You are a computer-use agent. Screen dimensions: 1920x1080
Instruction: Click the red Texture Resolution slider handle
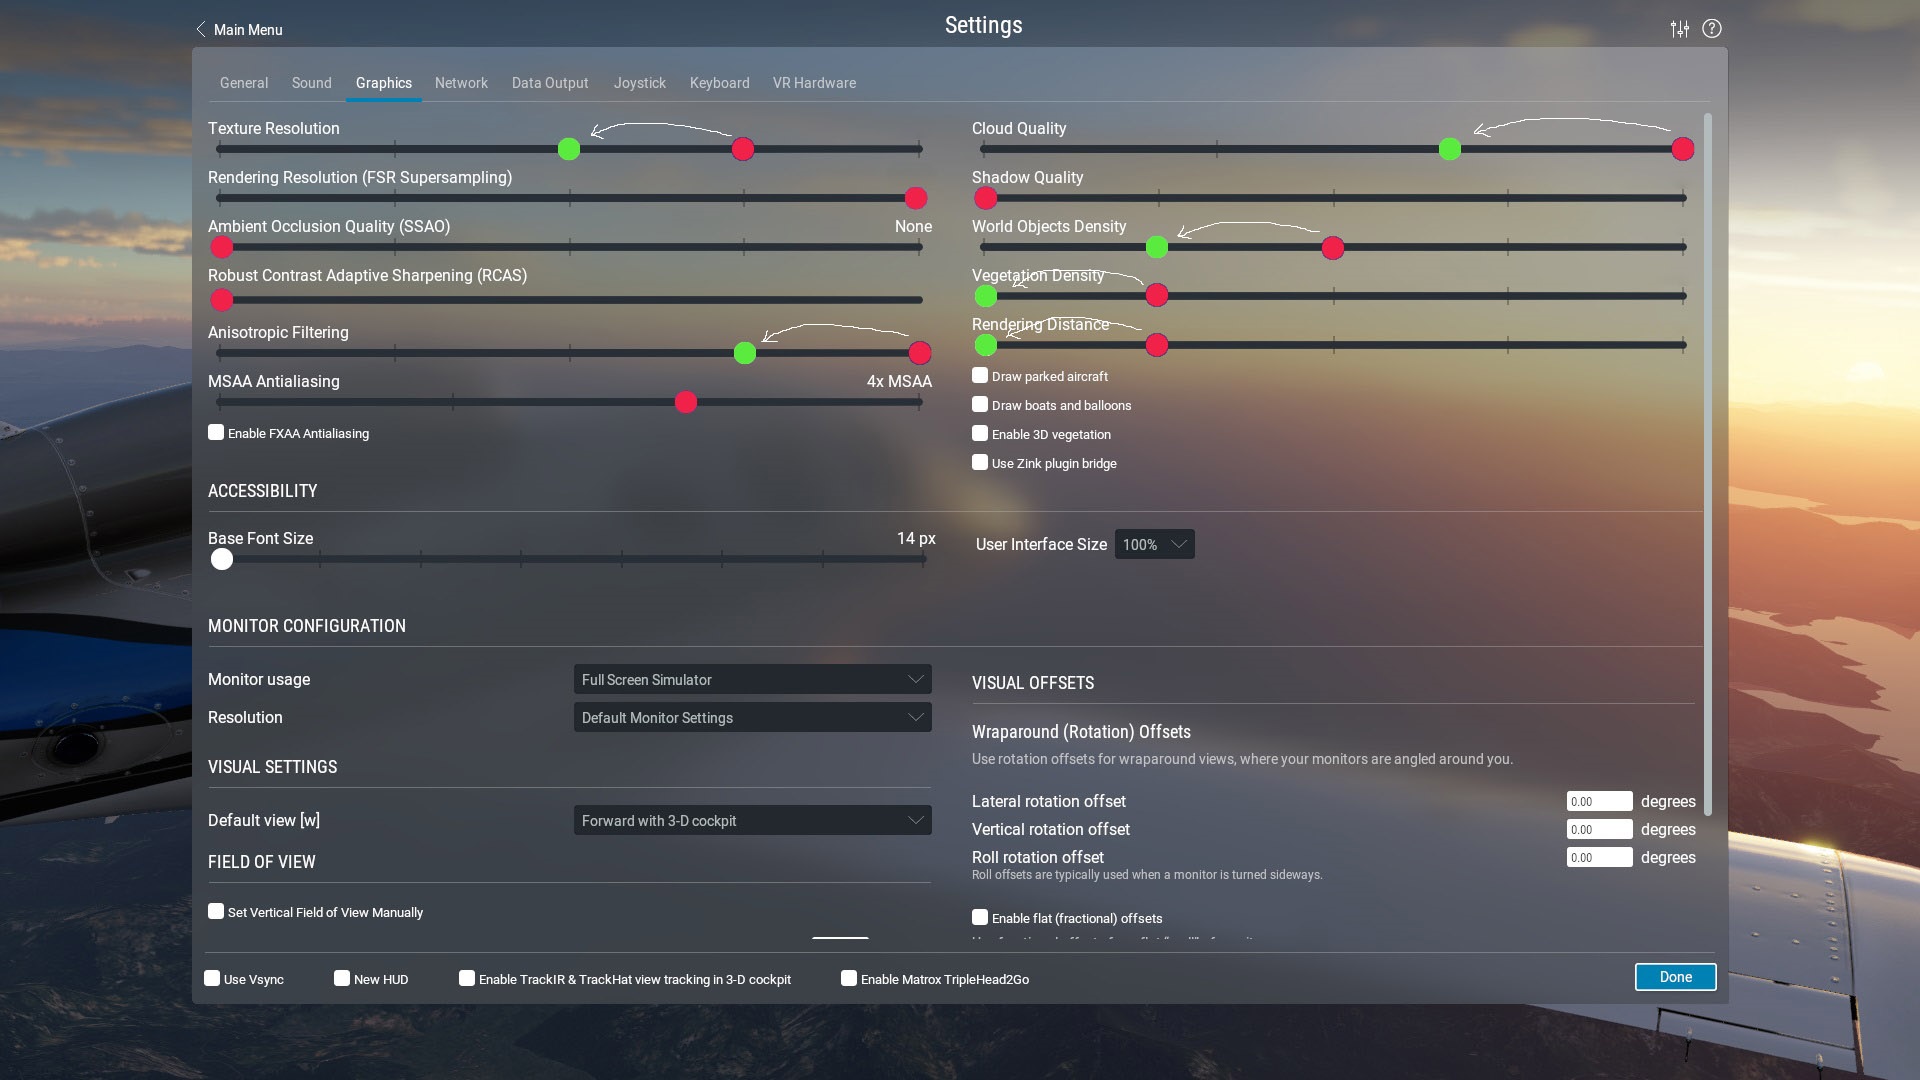pos(743,149)
